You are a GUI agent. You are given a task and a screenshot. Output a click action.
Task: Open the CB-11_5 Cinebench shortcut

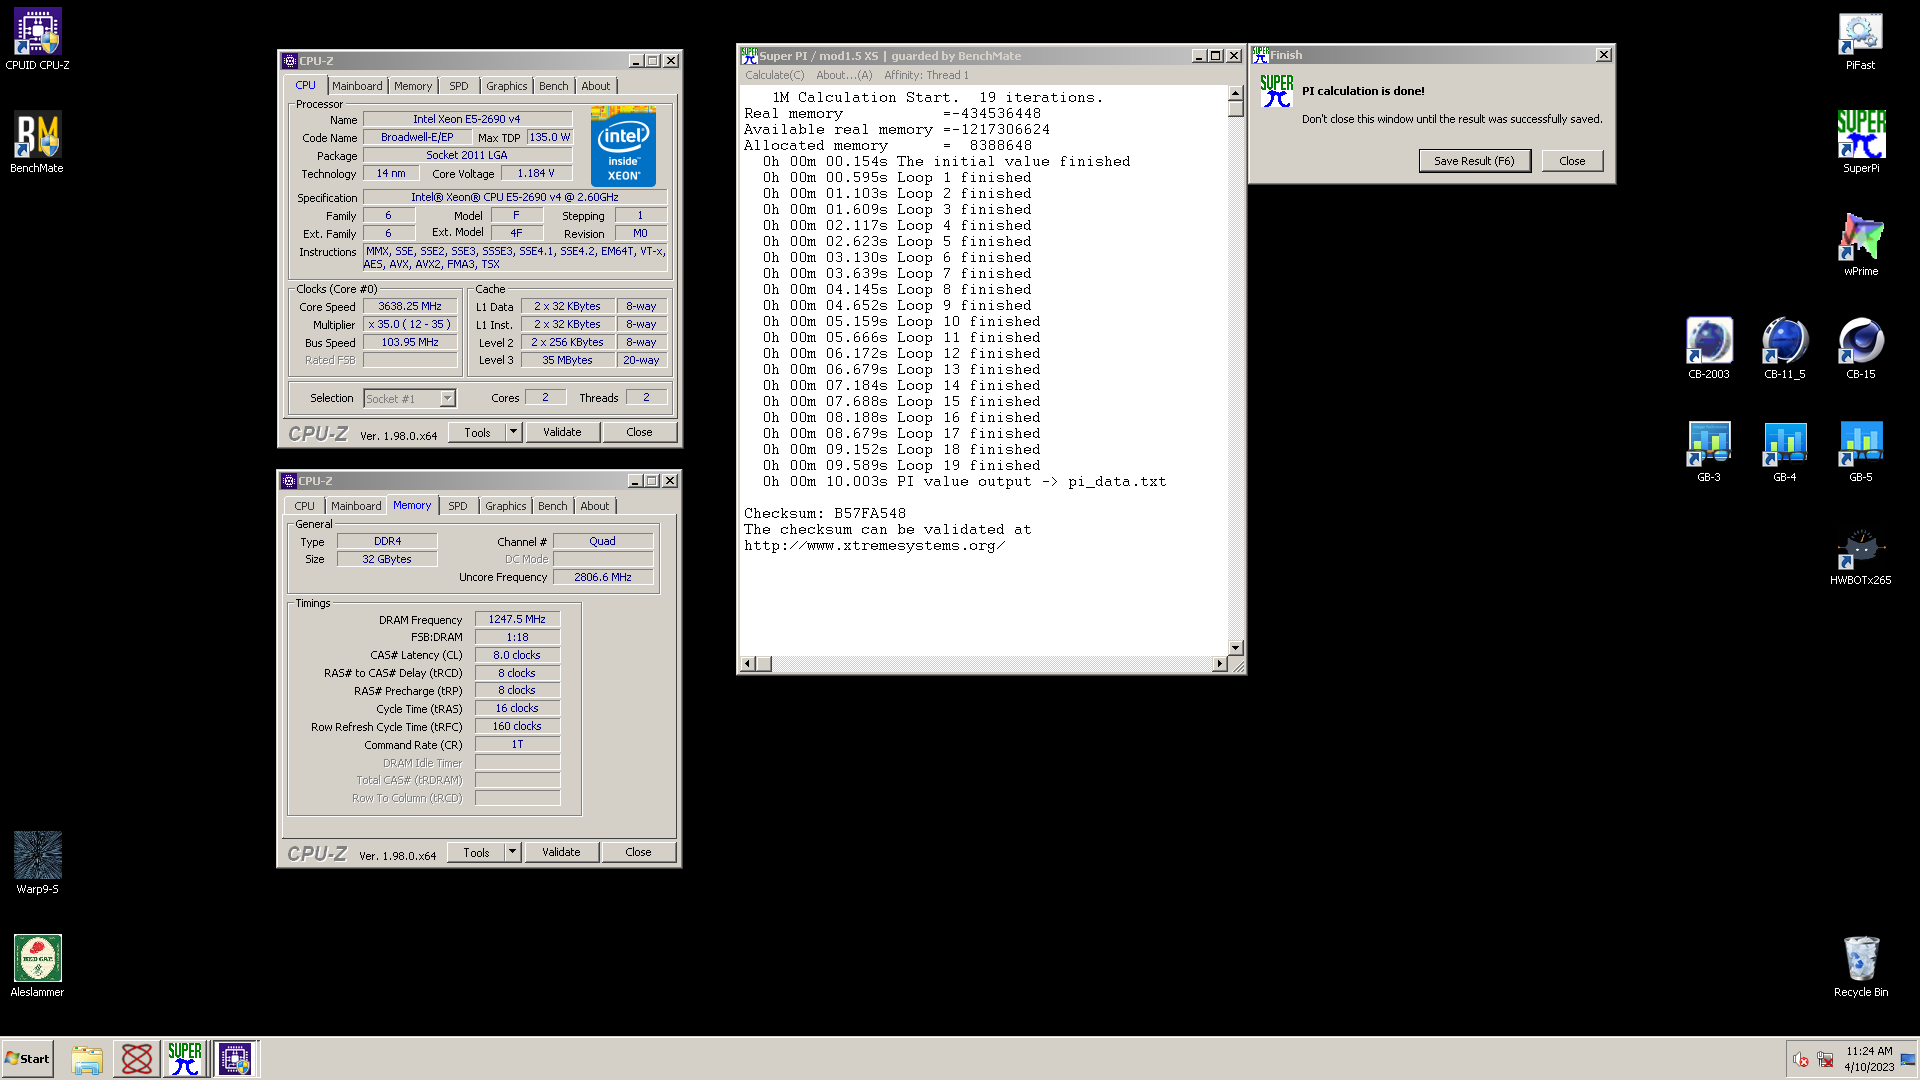1784,348
